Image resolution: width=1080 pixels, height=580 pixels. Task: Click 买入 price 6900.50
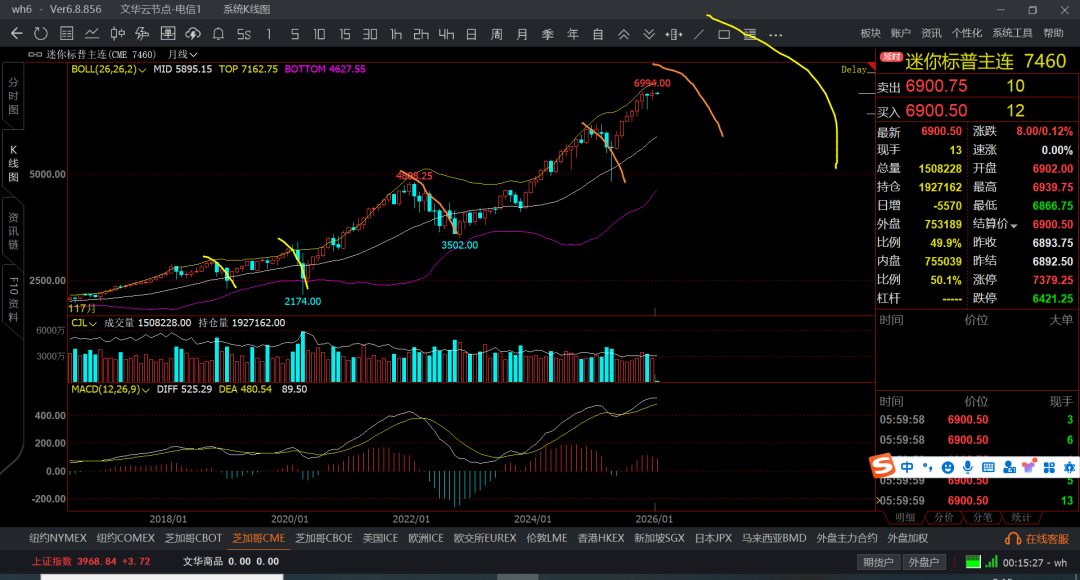point(936,111)
